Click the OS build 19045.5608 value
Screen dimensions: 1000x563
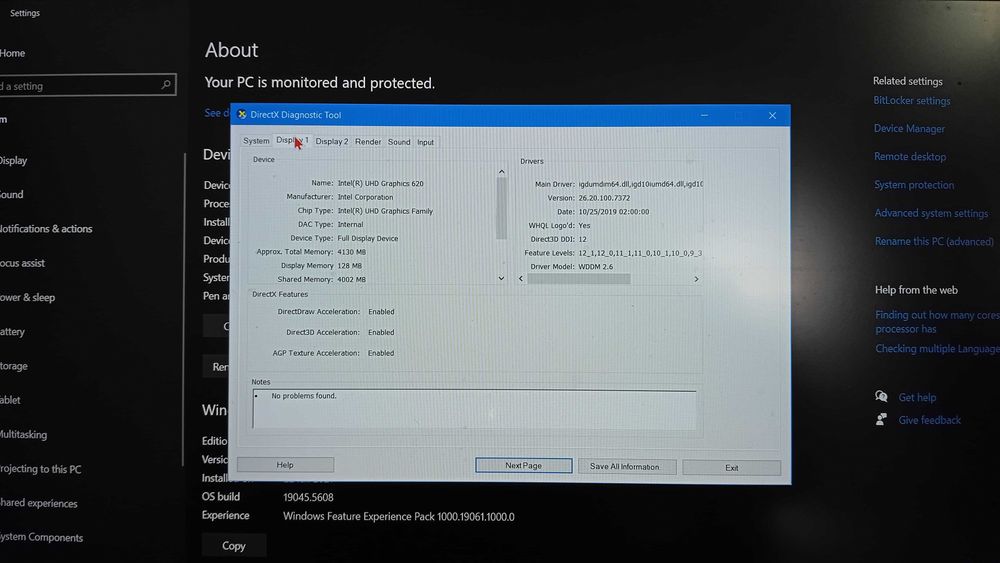(x=308, y=497)
